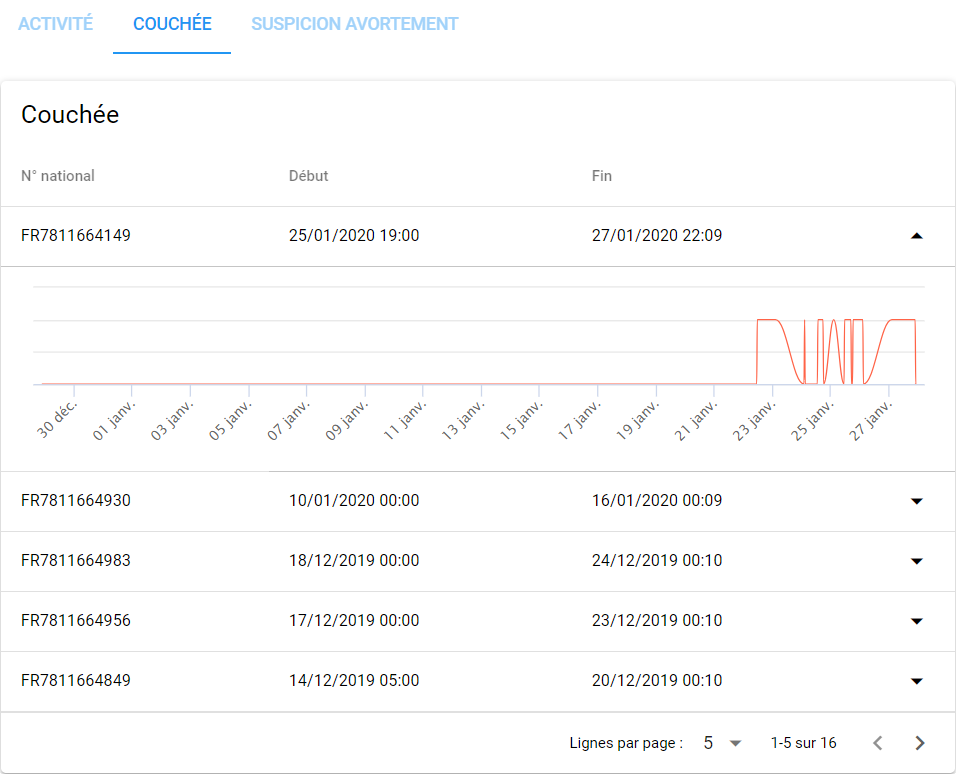
Task: Select national number FR7811664983
Action: click(x=76, y=560)
